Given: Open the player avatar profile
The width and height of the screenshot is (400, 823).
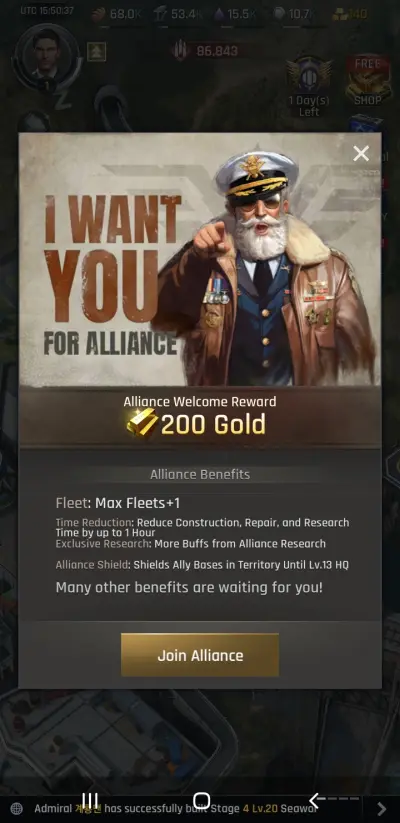Looking at the screenshot, I should click(x=46, y=56).
